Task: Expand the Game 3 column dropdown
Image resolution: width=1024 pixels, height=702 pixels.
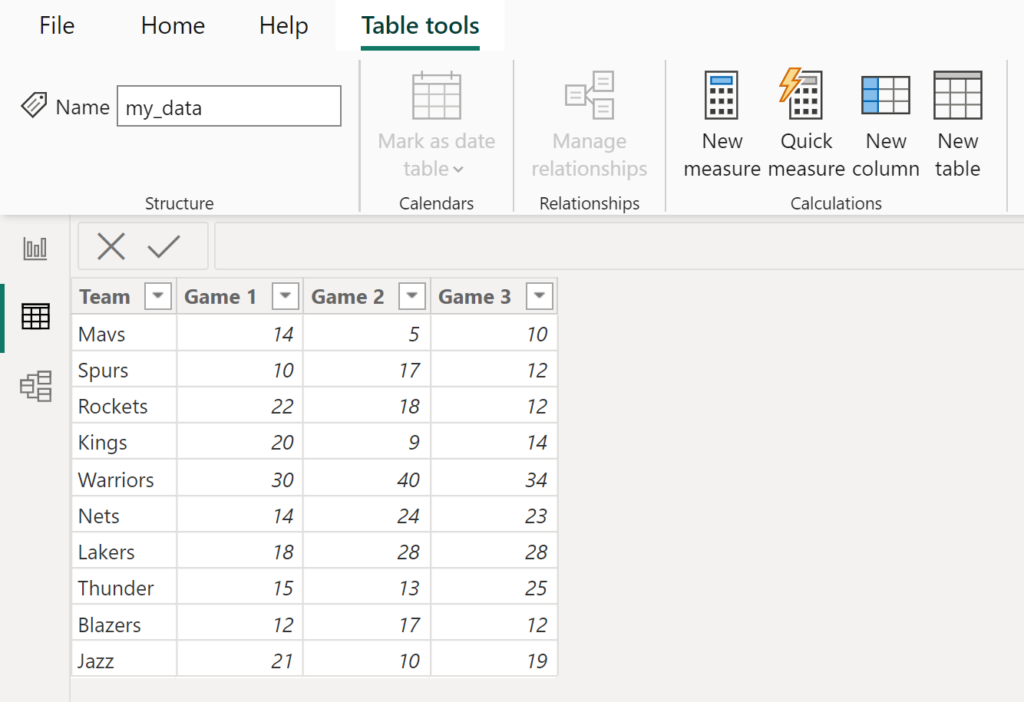Action: point(539,297)
